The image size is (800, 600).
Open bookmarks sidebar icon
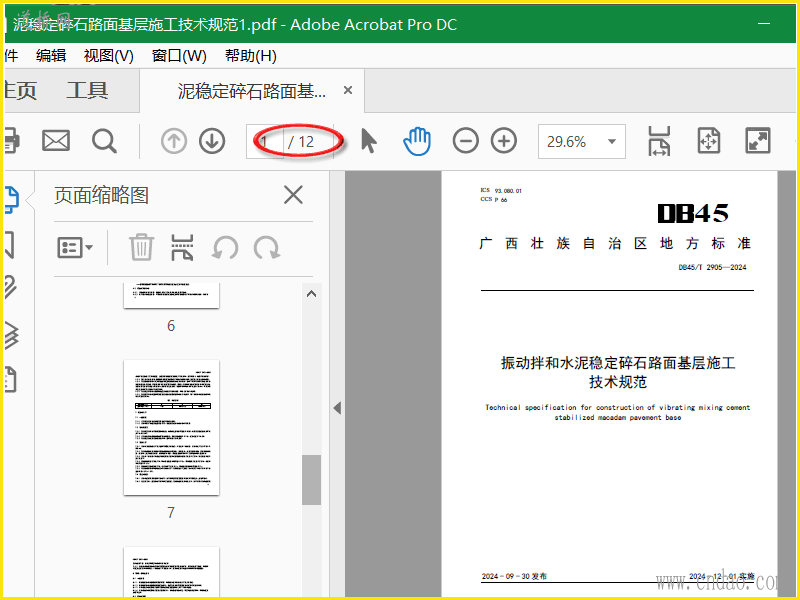(10, 245)
